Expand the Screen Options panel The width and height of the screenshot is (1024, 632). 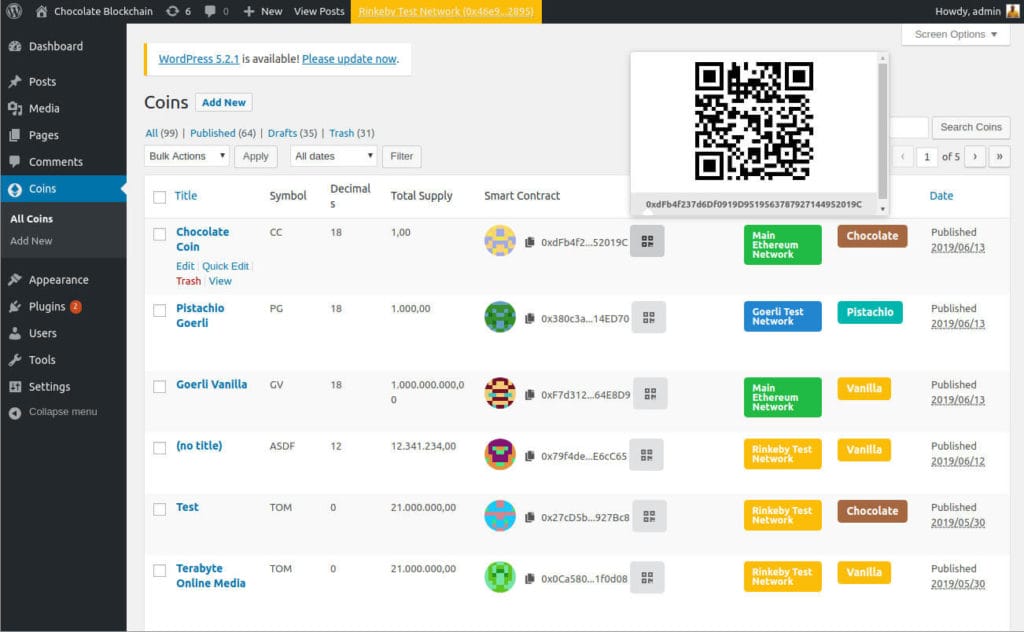click(955, 34)
